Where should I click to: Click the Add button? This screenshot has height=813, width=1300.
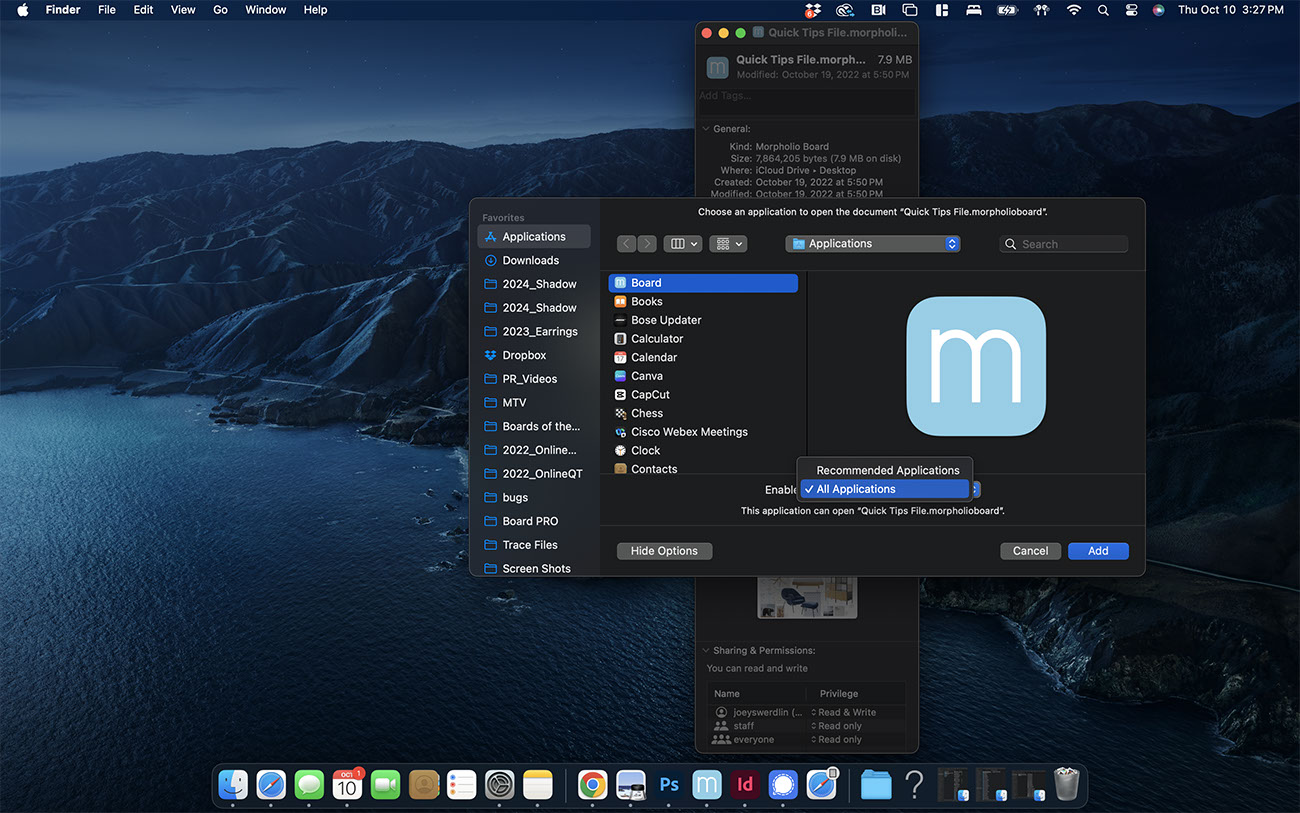1097,551
